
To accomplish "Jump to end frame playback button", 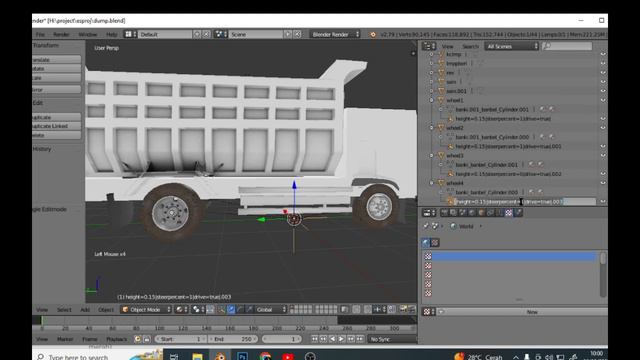I will click(x=360, y=339).
